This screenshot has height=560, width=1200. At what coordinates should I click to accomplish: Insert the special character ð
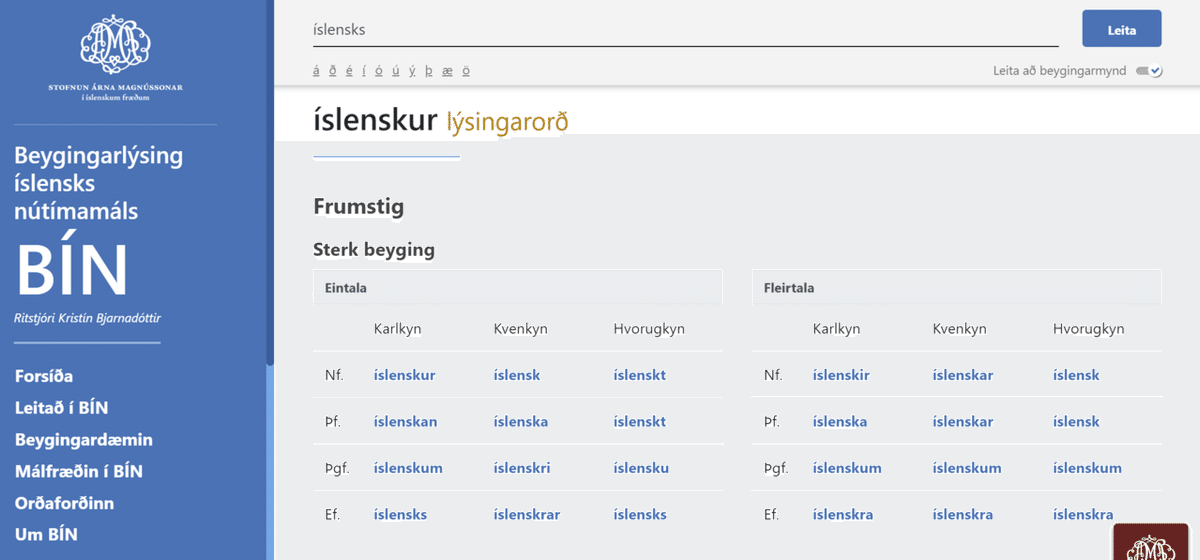click(332, 71)
